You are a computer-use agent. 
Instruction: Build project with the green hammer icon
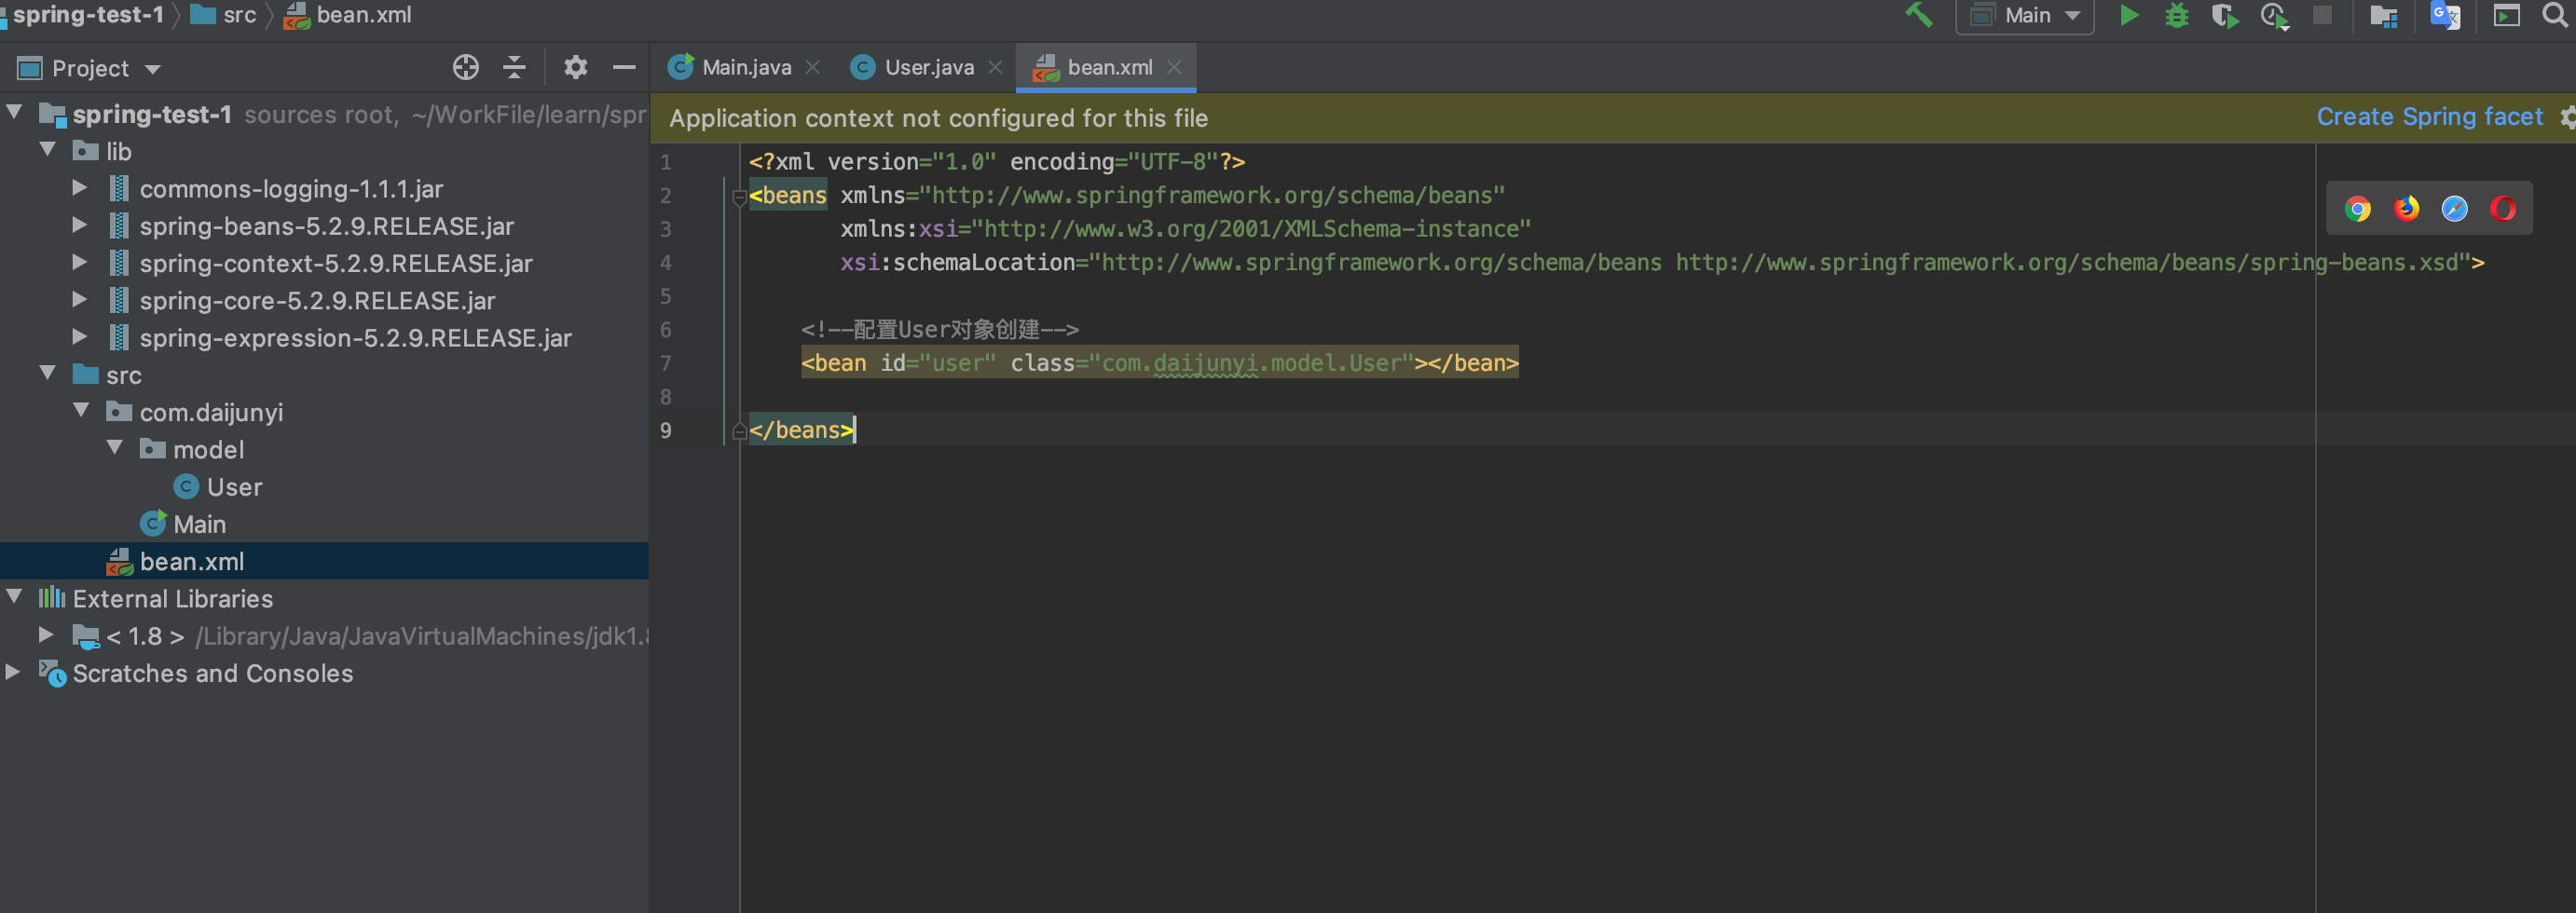(1918, 15)
